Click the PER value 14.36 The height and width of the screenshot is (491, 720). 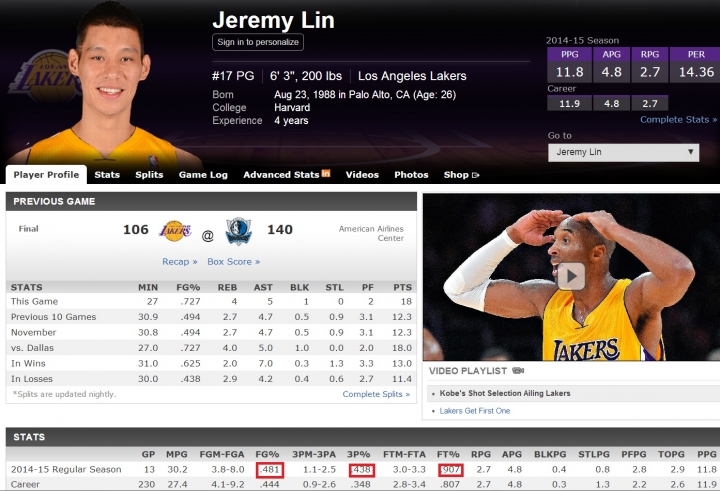(696, 72)
